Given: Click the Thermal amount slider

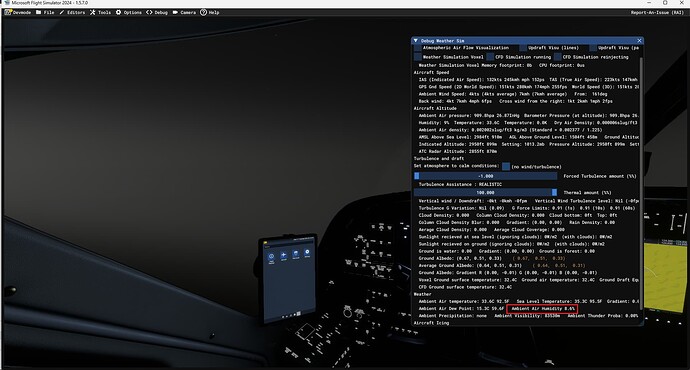Looking at the screenshot, I should [x=485, y=192].
